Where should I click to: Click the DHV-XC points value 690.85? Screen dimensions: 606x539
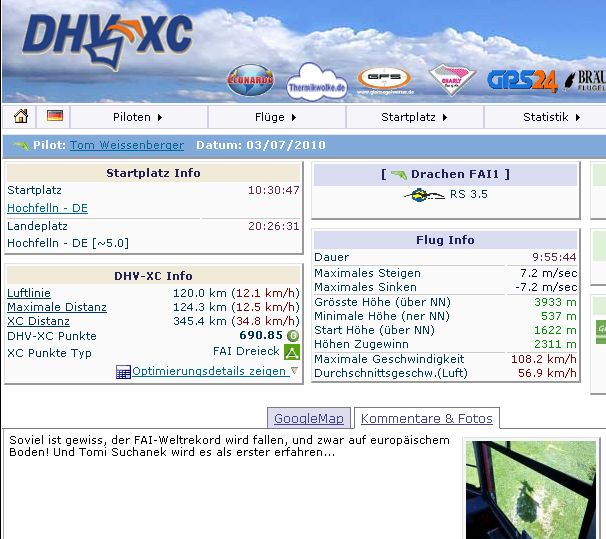point(261,335)
